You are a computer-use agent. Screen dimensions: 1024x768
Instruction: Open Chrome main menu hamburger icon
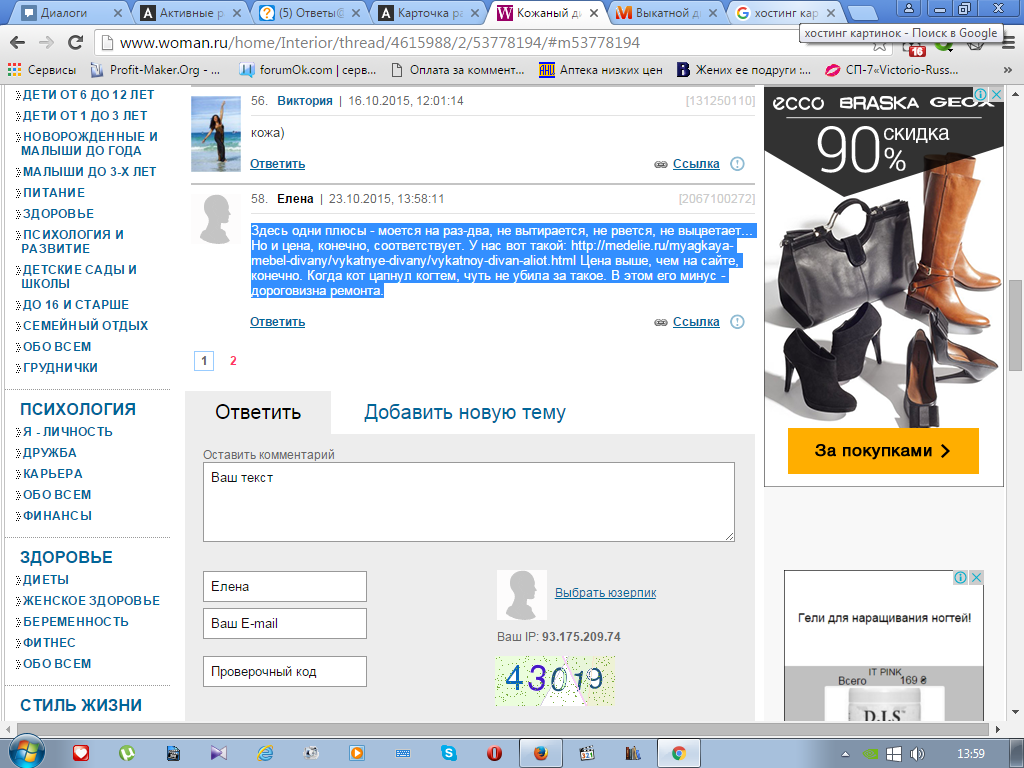pyautogui.click(x=1010, y=43)
